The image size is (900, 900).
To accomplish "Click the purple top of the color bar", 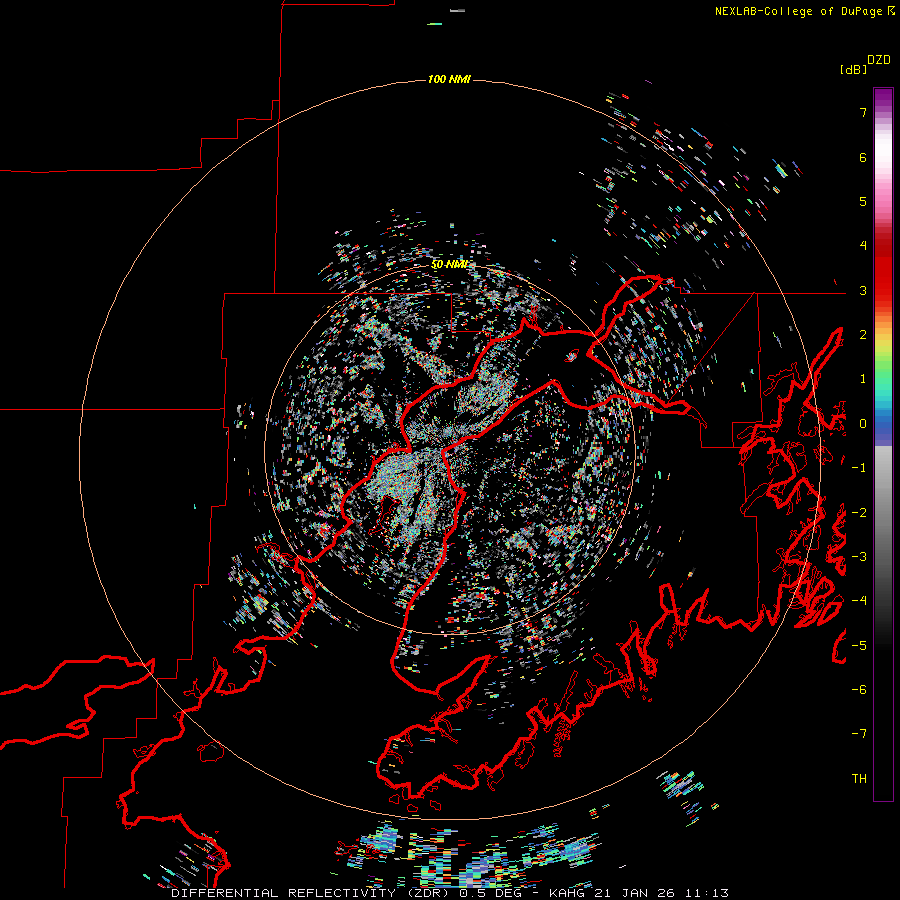I will (883, 98).
